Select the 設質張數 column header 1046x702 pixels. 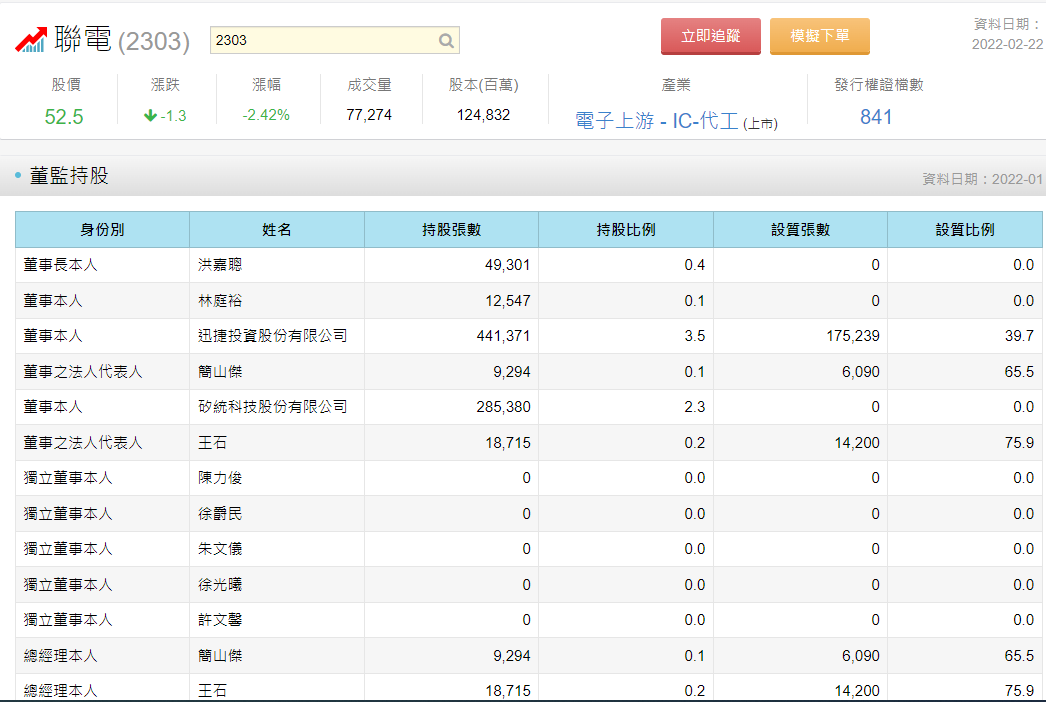pos(801,230)
